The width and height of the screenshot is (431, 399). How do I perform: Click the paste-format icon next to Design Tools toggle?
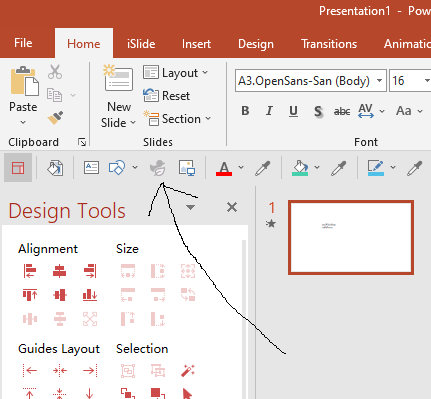click(55, 168)
